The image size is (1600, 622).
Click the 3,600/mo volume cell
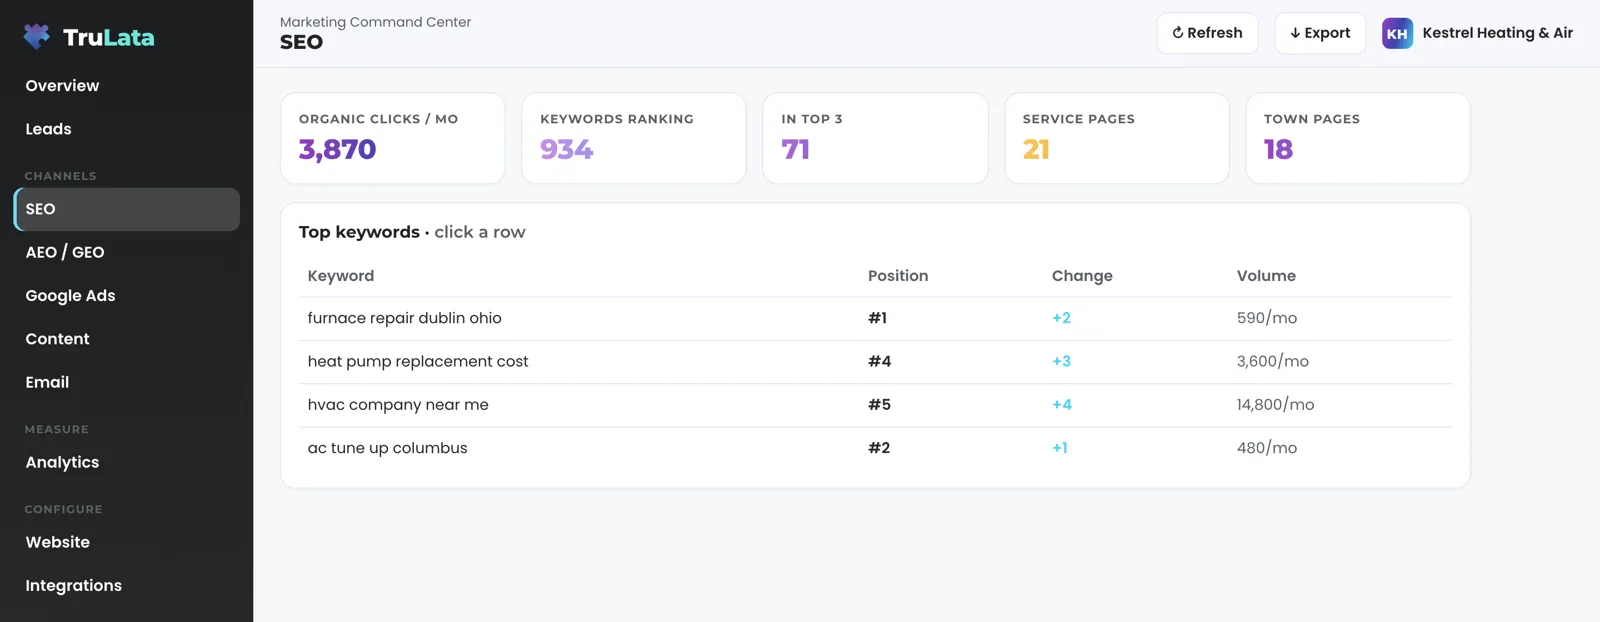pos(1273,361)
